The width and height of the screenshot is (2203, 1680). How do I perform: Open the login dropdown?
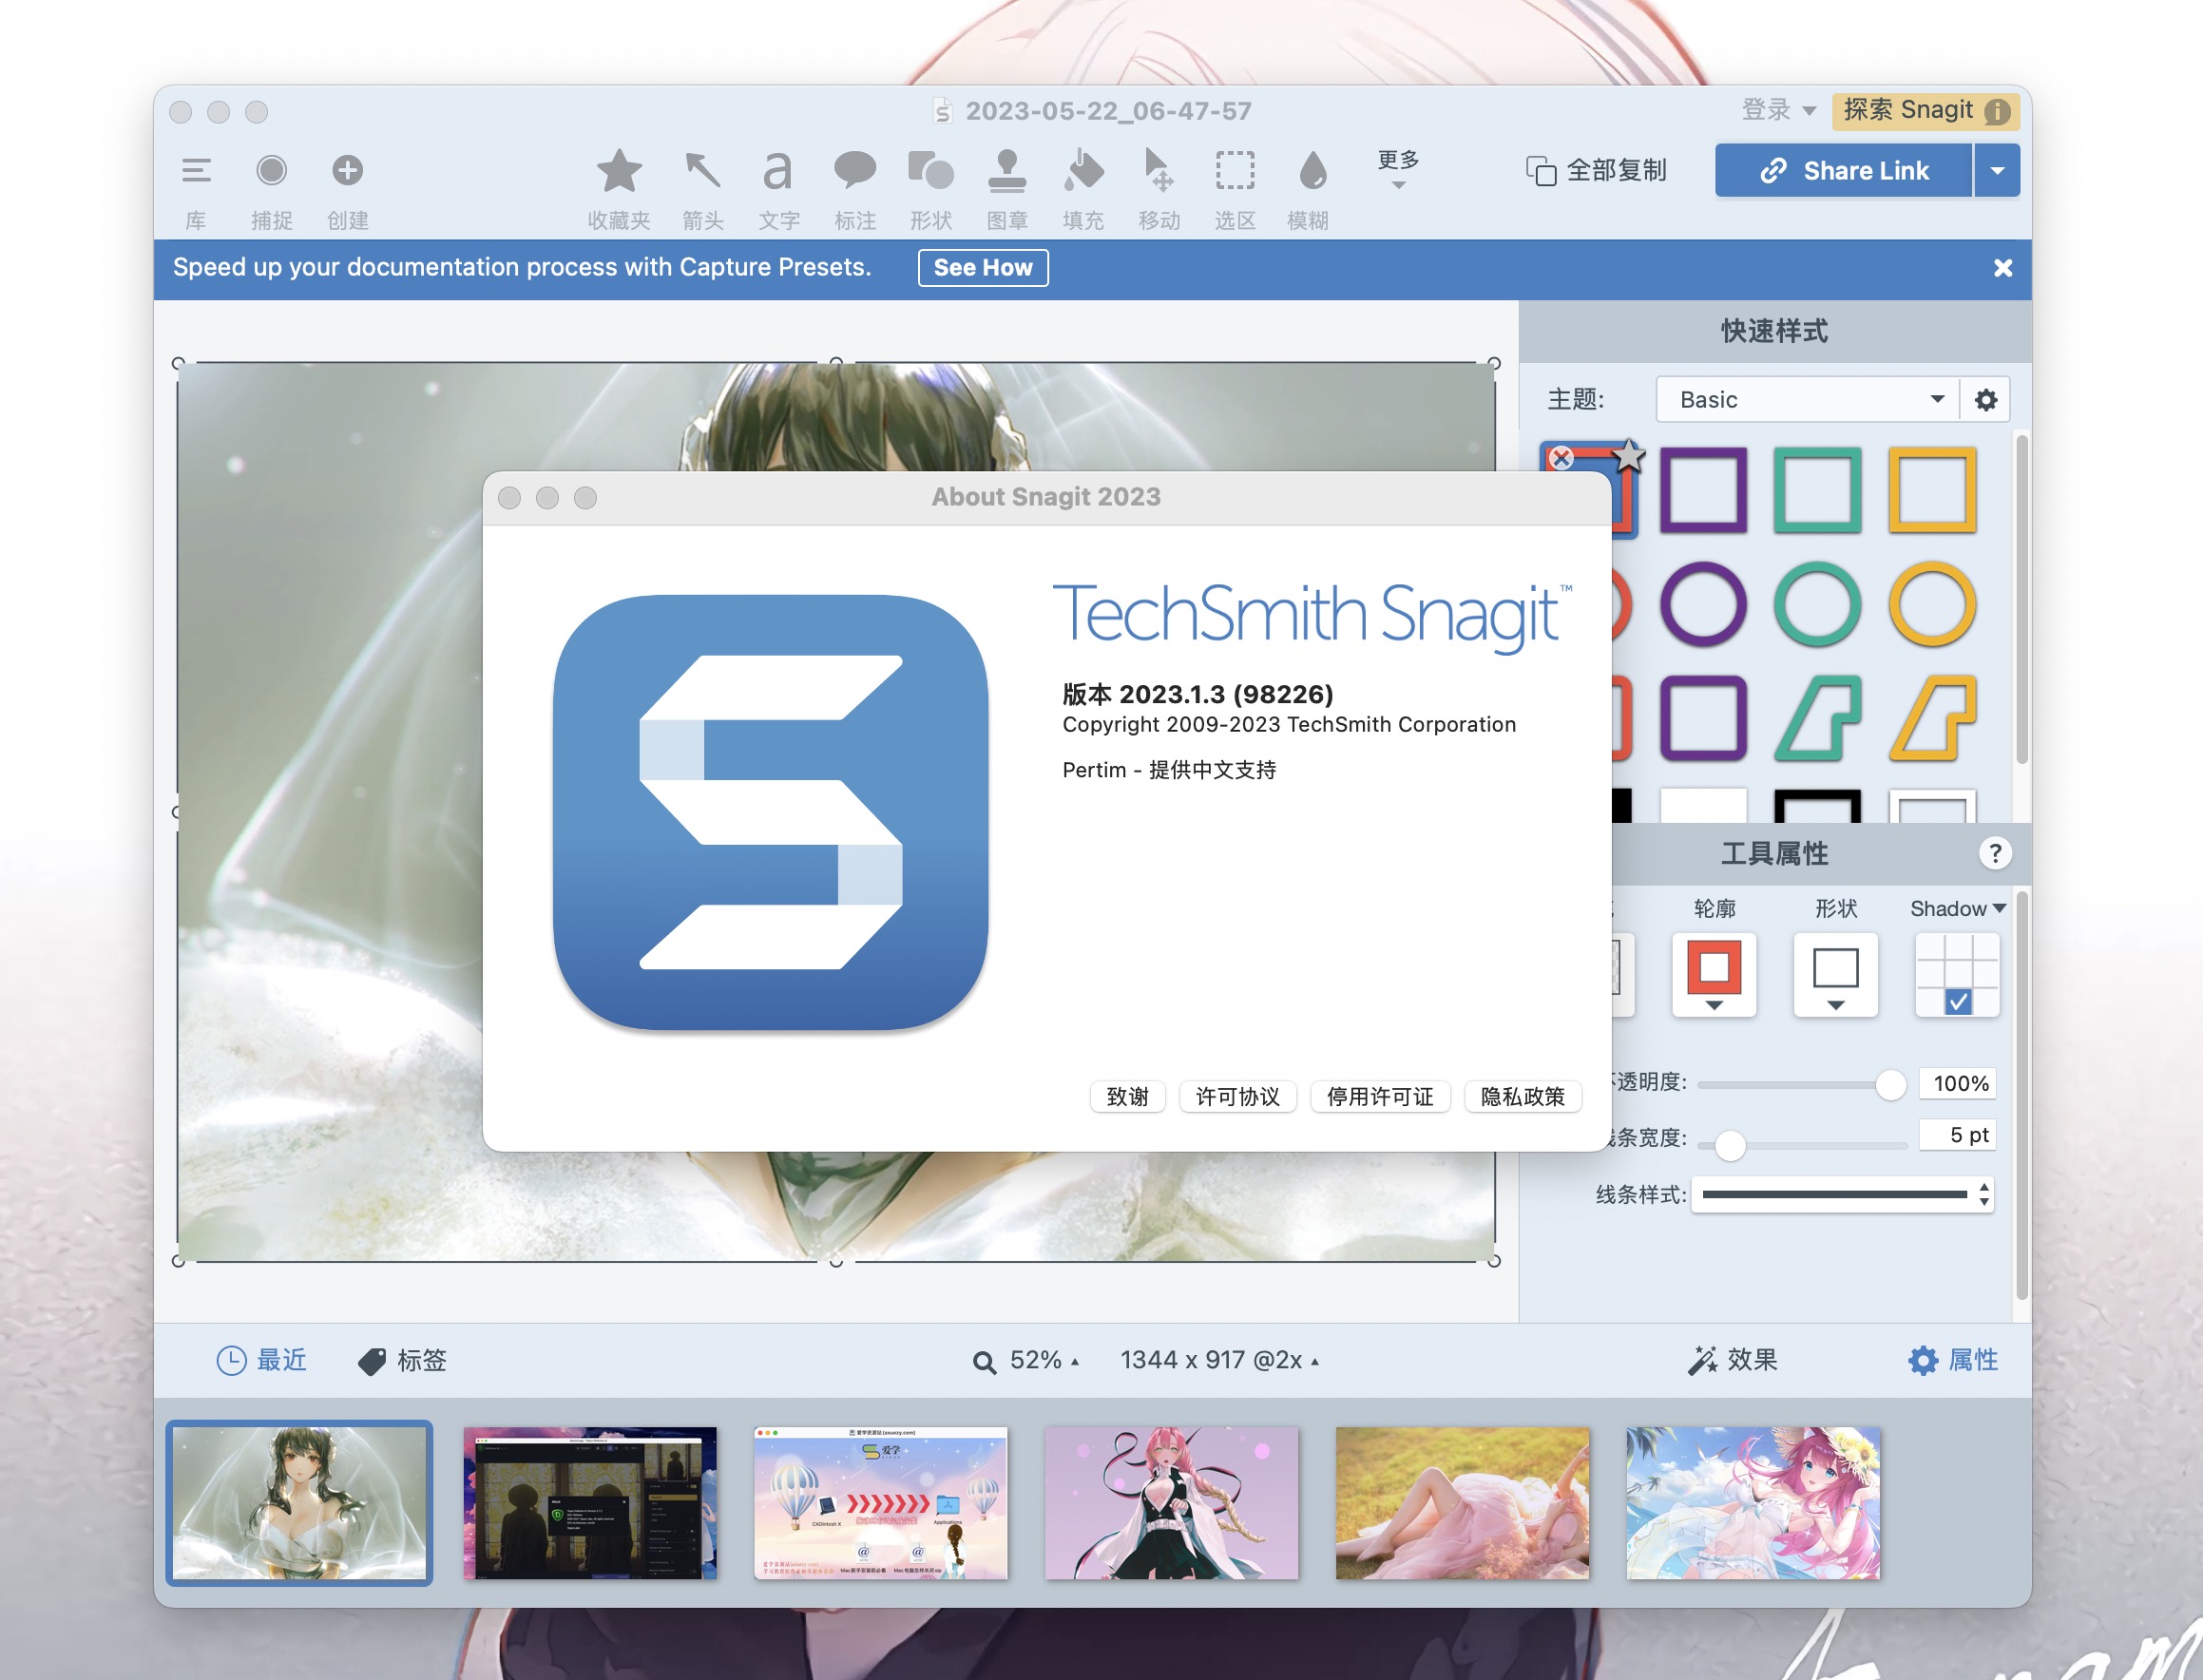coord(1778,110)
